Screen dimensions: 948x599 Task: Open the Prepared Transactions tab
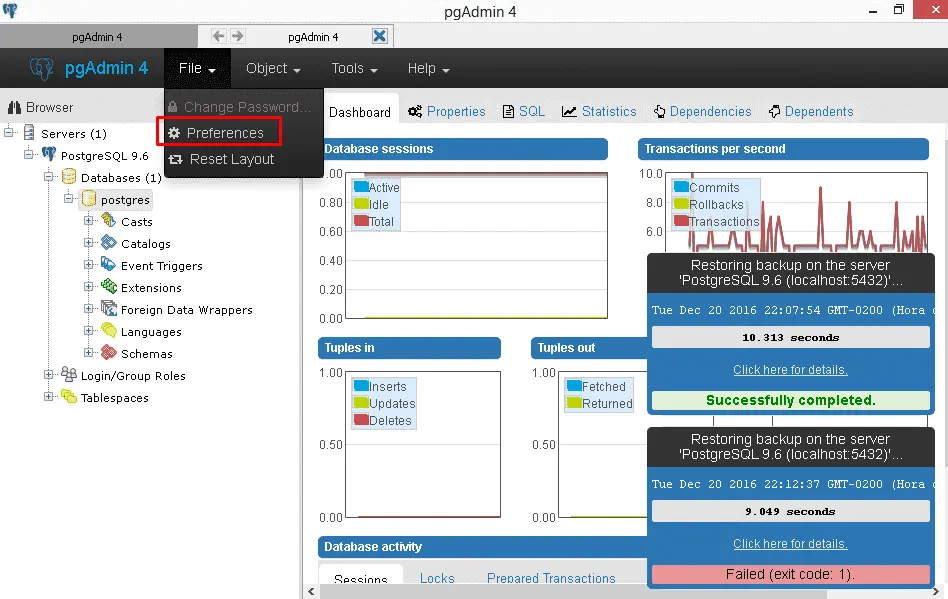(551, 578)
